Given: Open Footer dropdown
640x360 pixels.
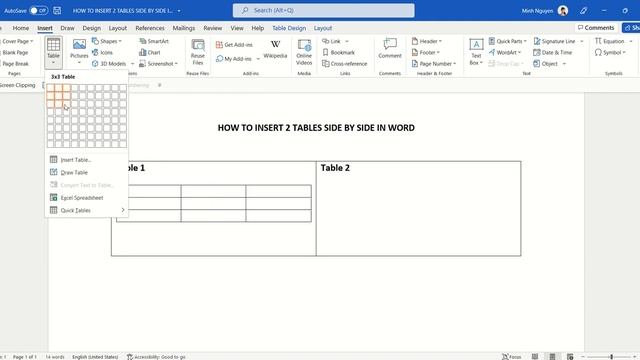Looking at the screenshot, I should tap(425, 53).
